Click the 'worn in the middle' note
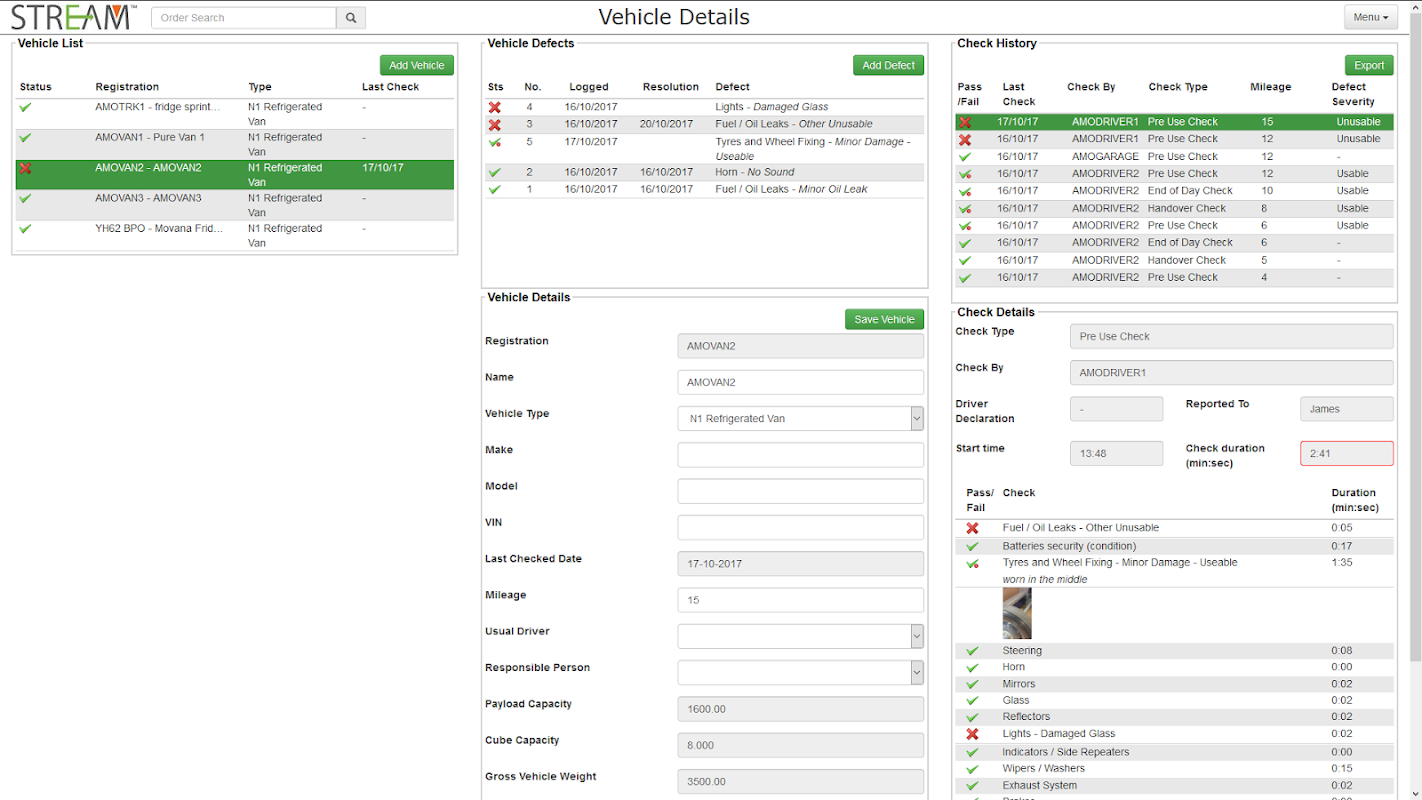This screenshot has width=1422, height=800. (x=1045, y=580)
